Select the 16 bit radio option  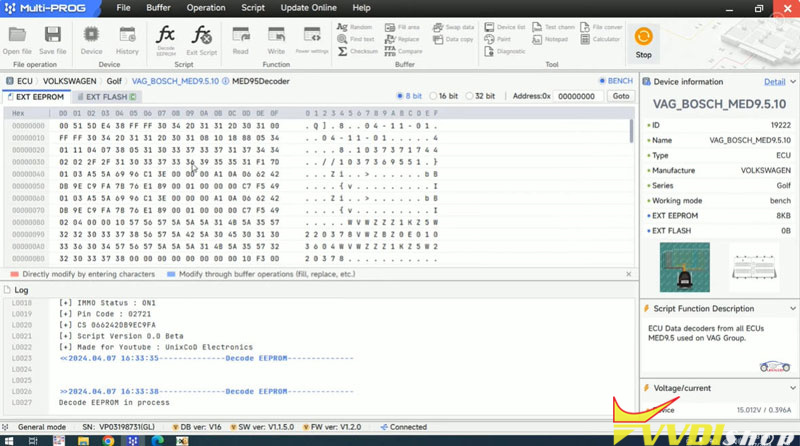click(434, 96)
